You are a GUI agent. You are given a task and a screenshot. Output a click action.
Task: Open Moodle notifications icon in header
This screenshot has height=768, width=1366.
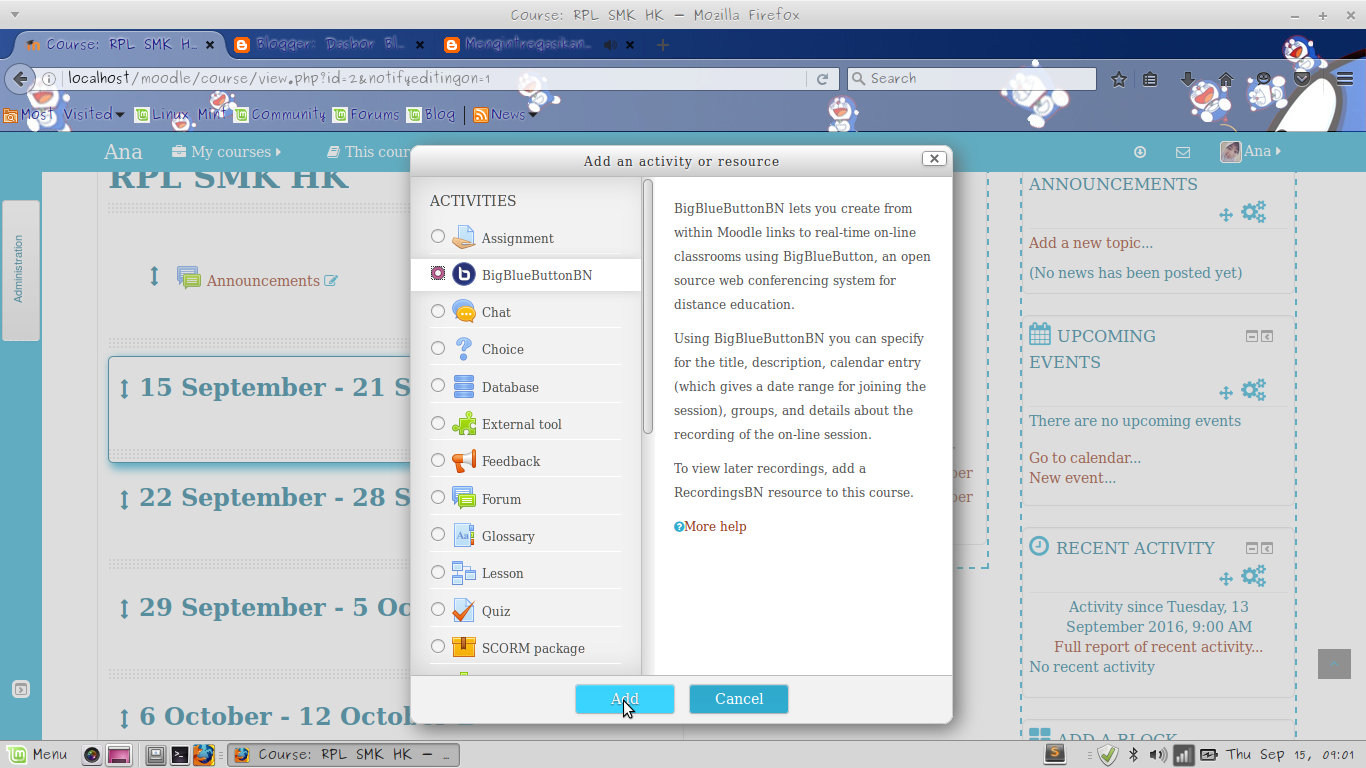[1140, 152]
